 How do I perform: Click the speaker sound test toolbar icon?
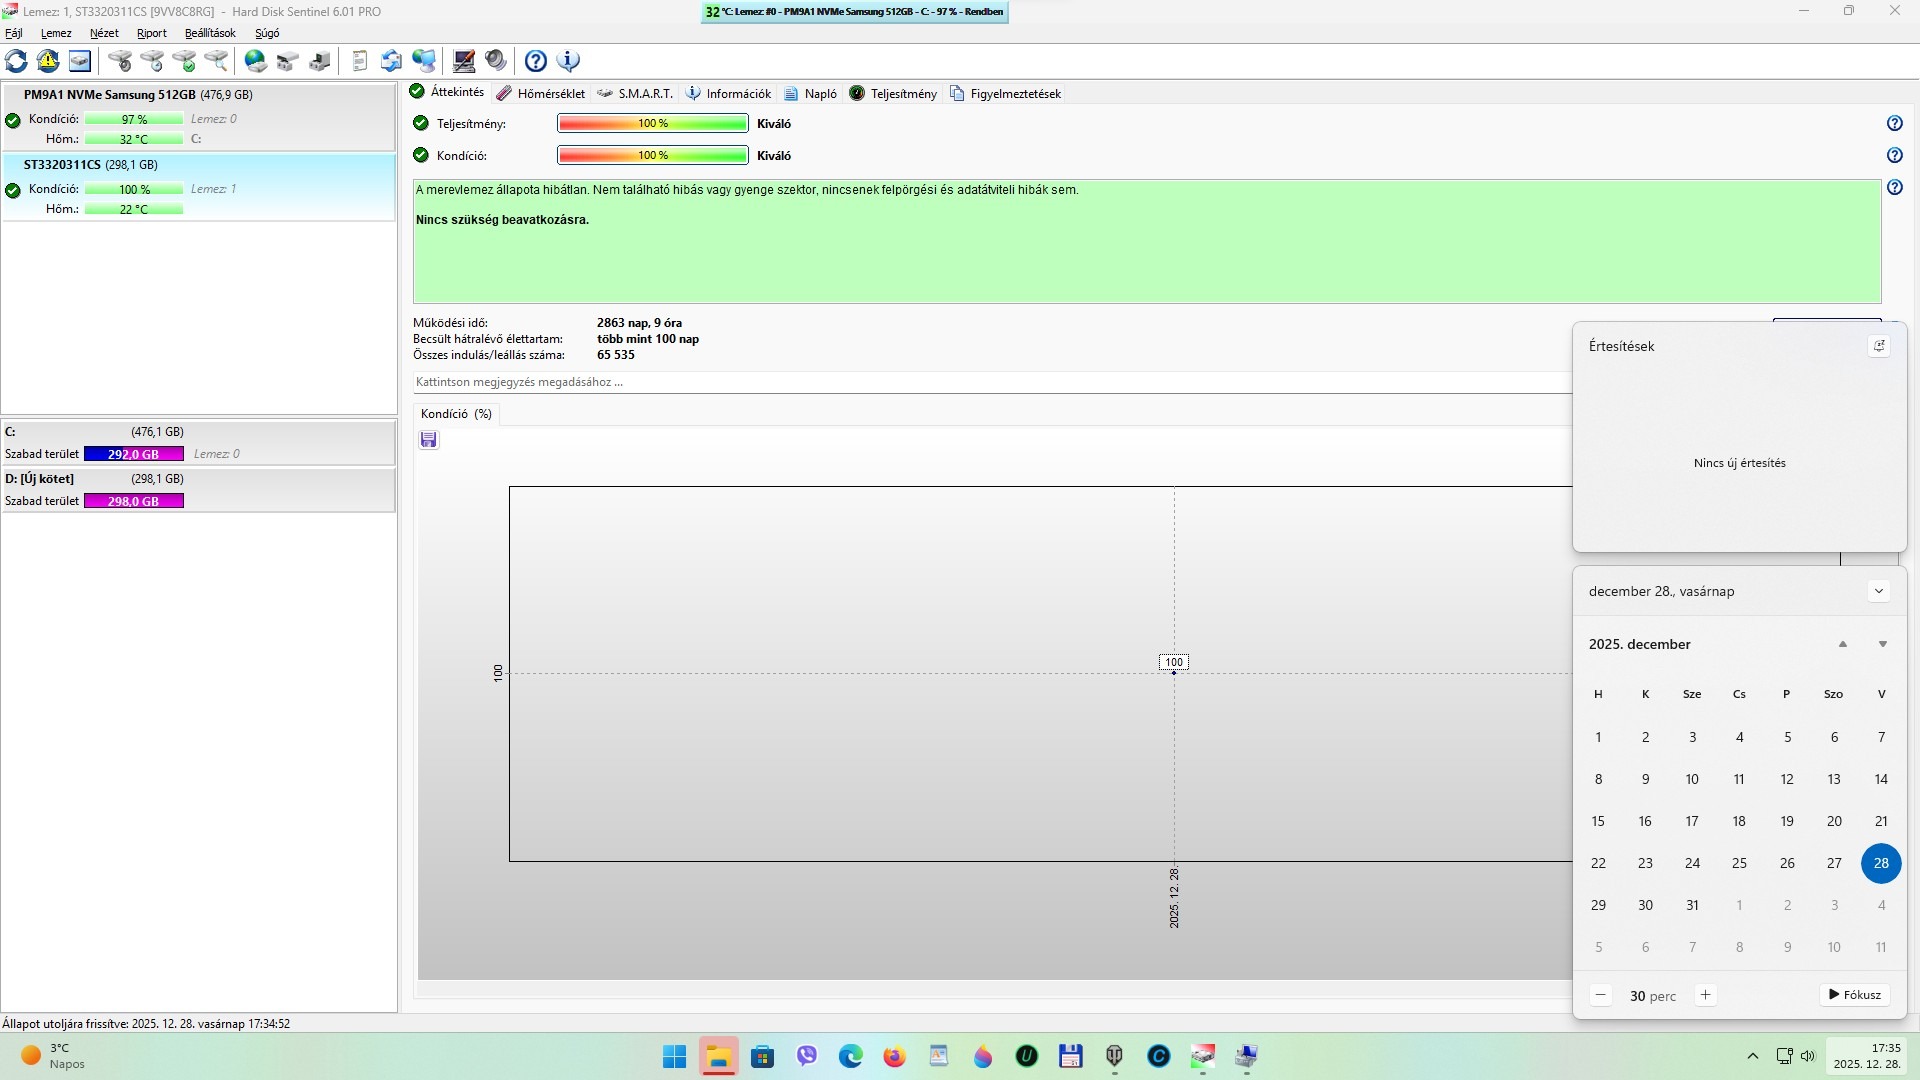click(496, 61)
